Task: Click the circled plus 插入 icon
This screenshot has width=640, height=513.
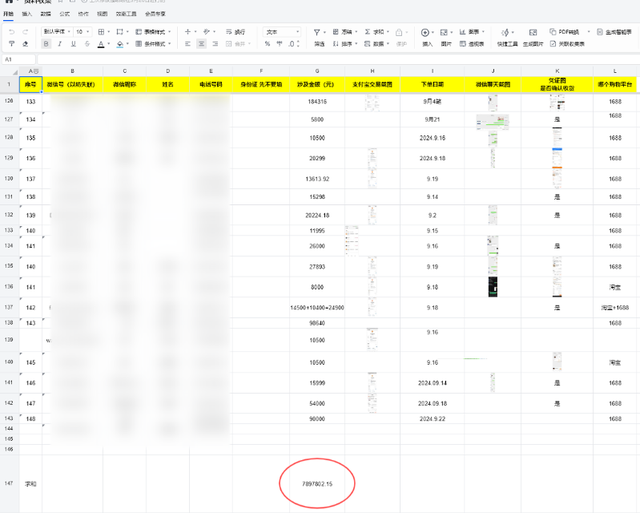Action: point(425,32)
